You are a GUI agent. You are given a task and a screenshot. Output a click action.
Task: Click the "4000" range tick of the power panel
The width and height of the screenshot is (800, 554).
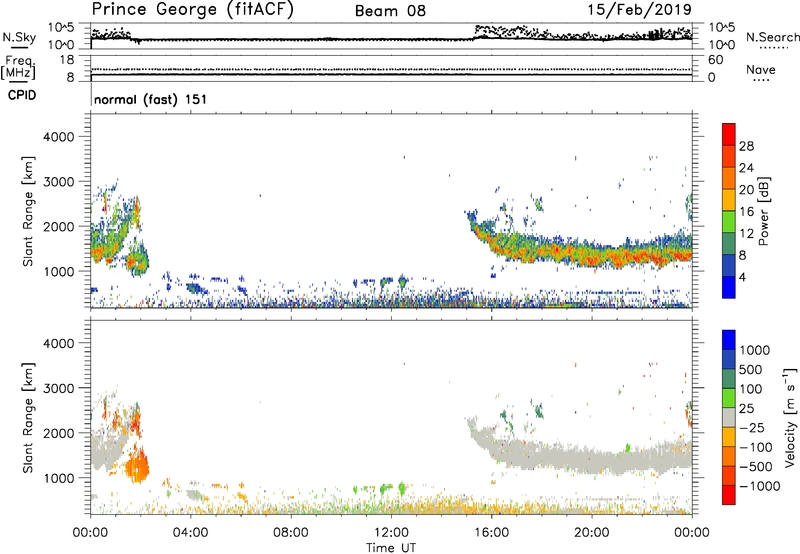pos(58,137)
